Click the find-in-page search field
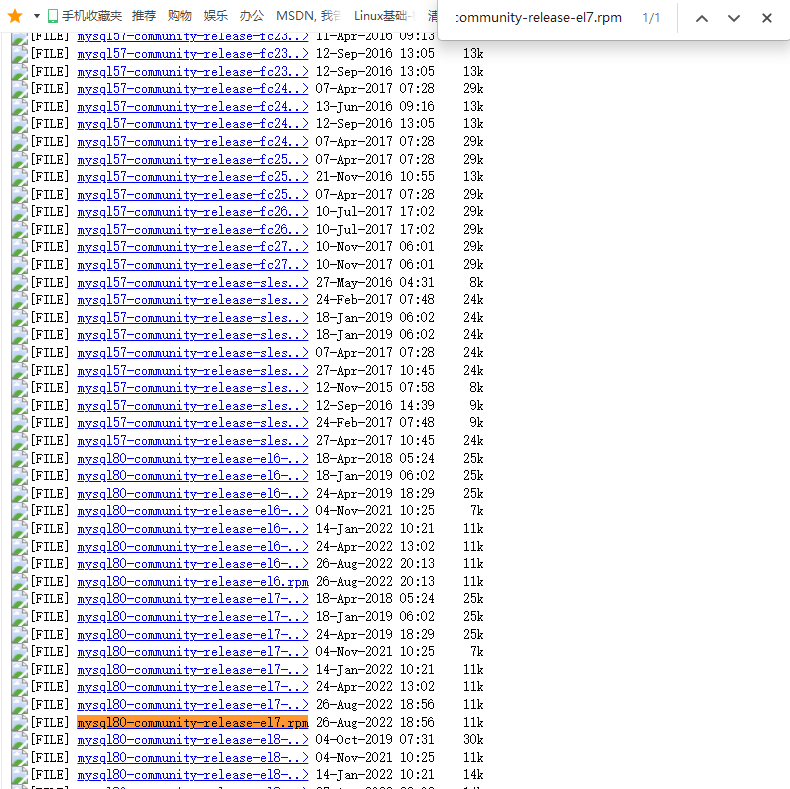Viewport: 790px width, 789px height. point(538,18)
